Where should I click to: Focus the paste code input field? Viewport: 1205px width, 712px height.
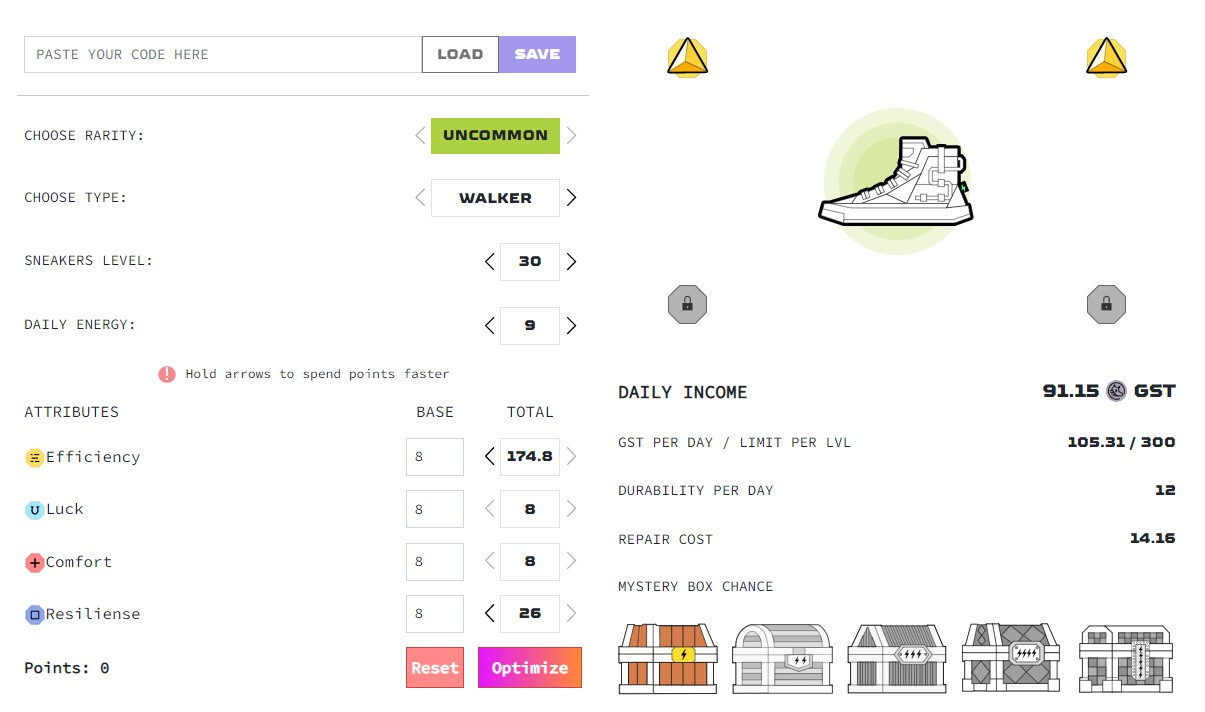coord(223,55)
